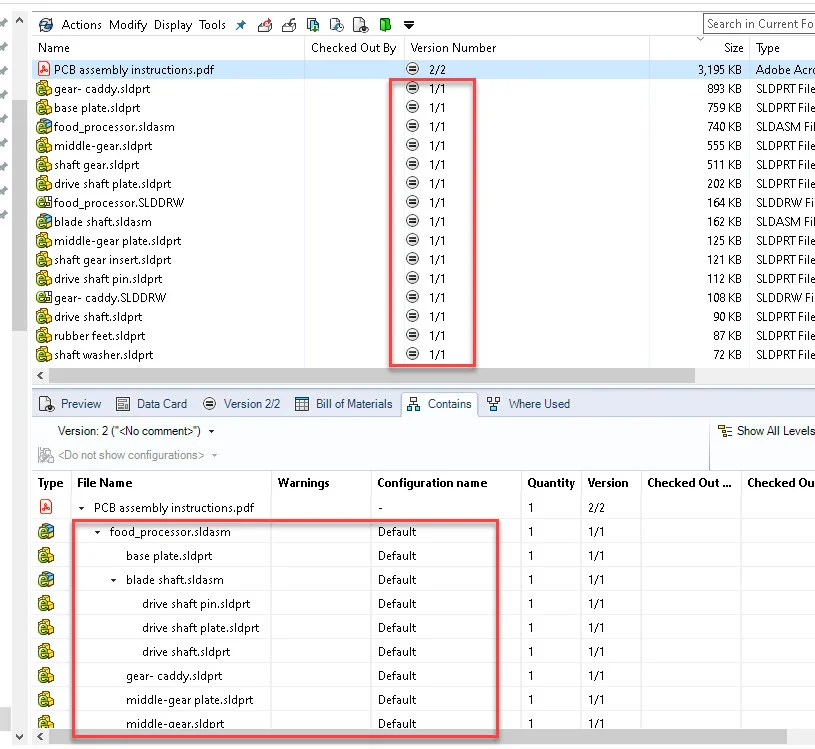815x749 pixels.
Task: Click the blue pin icon in toolbar
Action: click(x=241, y=24)
